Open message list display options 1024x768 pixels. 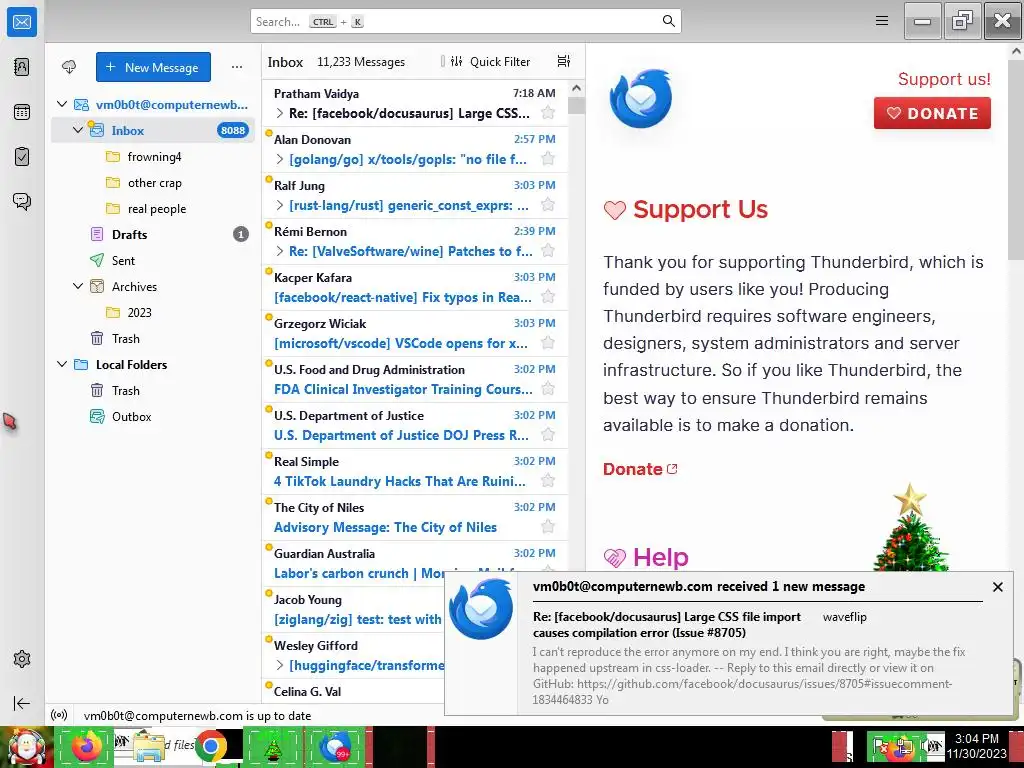tap(564, 61)
